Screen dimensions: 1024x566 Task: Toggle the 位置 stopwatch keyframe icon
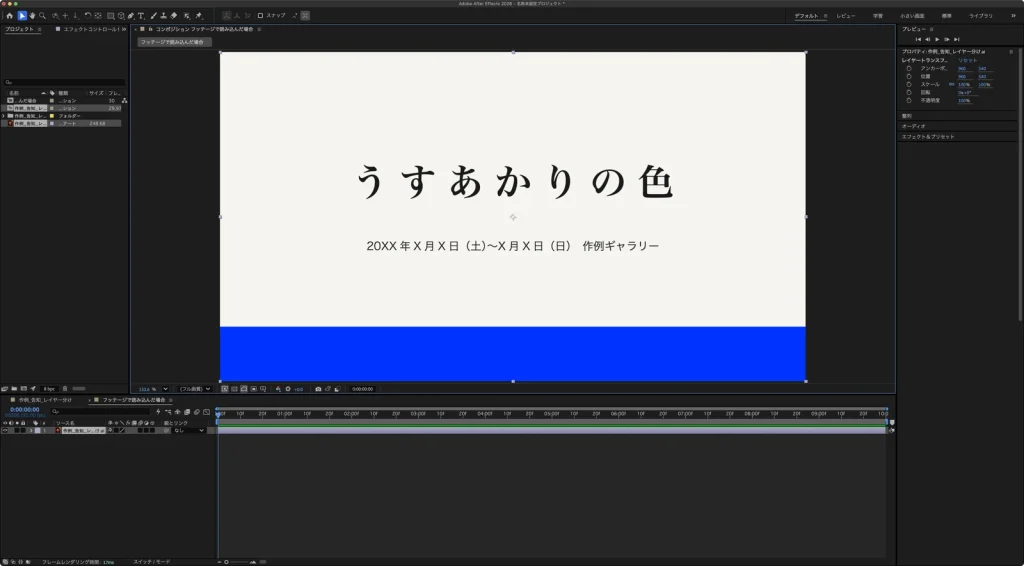(x=908, y=76)
